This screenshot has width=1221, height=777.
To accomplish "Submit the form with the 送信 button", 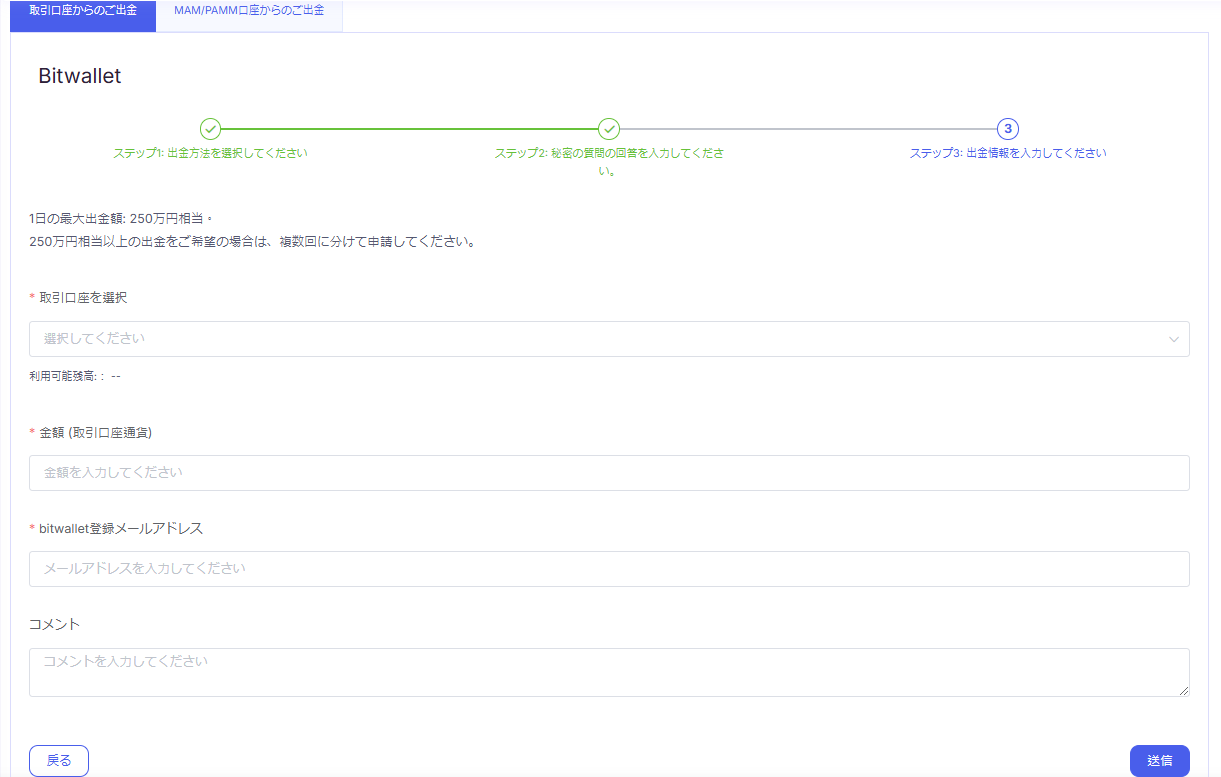I will 1159,761.
